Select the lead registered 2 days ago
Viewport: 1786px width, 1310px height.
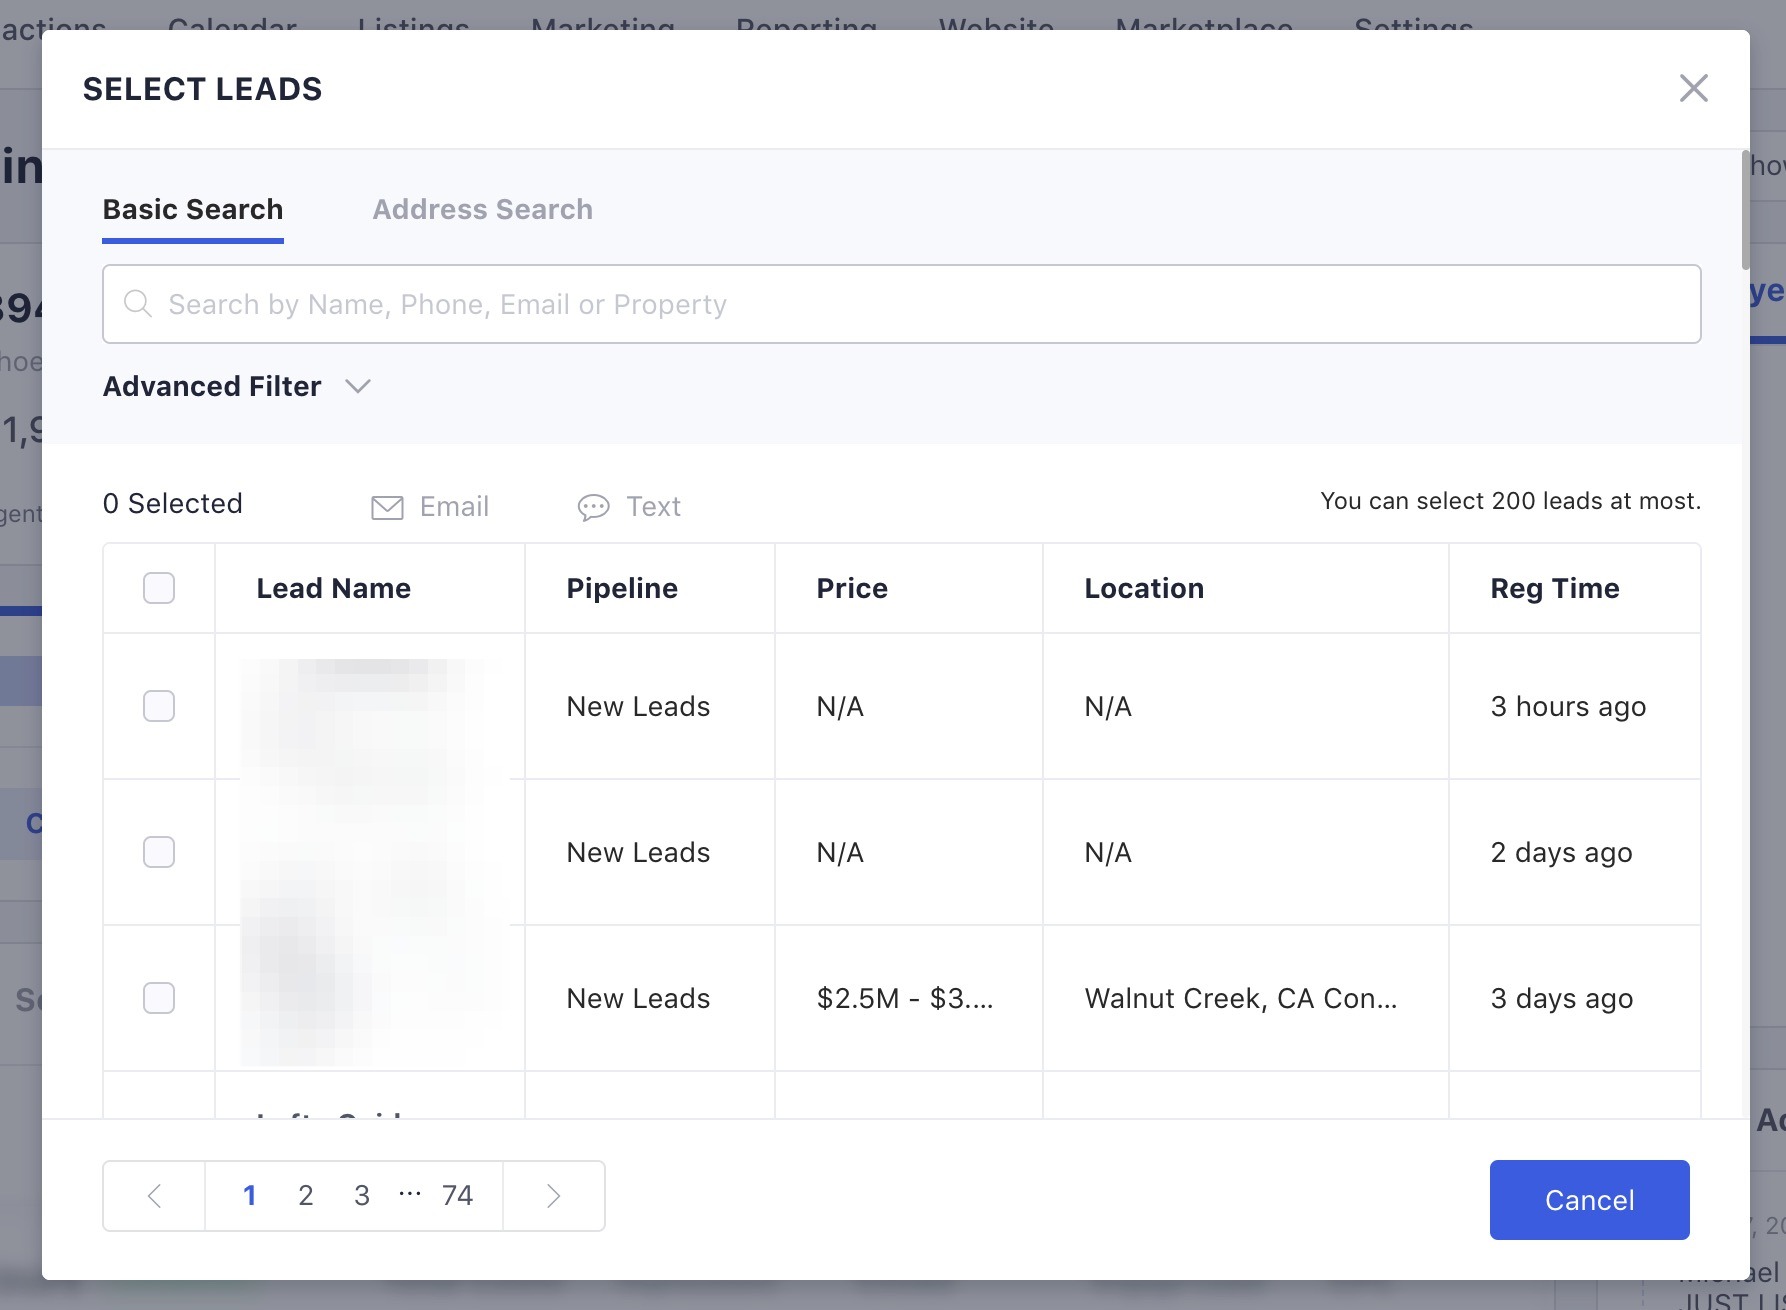(158, 852)
